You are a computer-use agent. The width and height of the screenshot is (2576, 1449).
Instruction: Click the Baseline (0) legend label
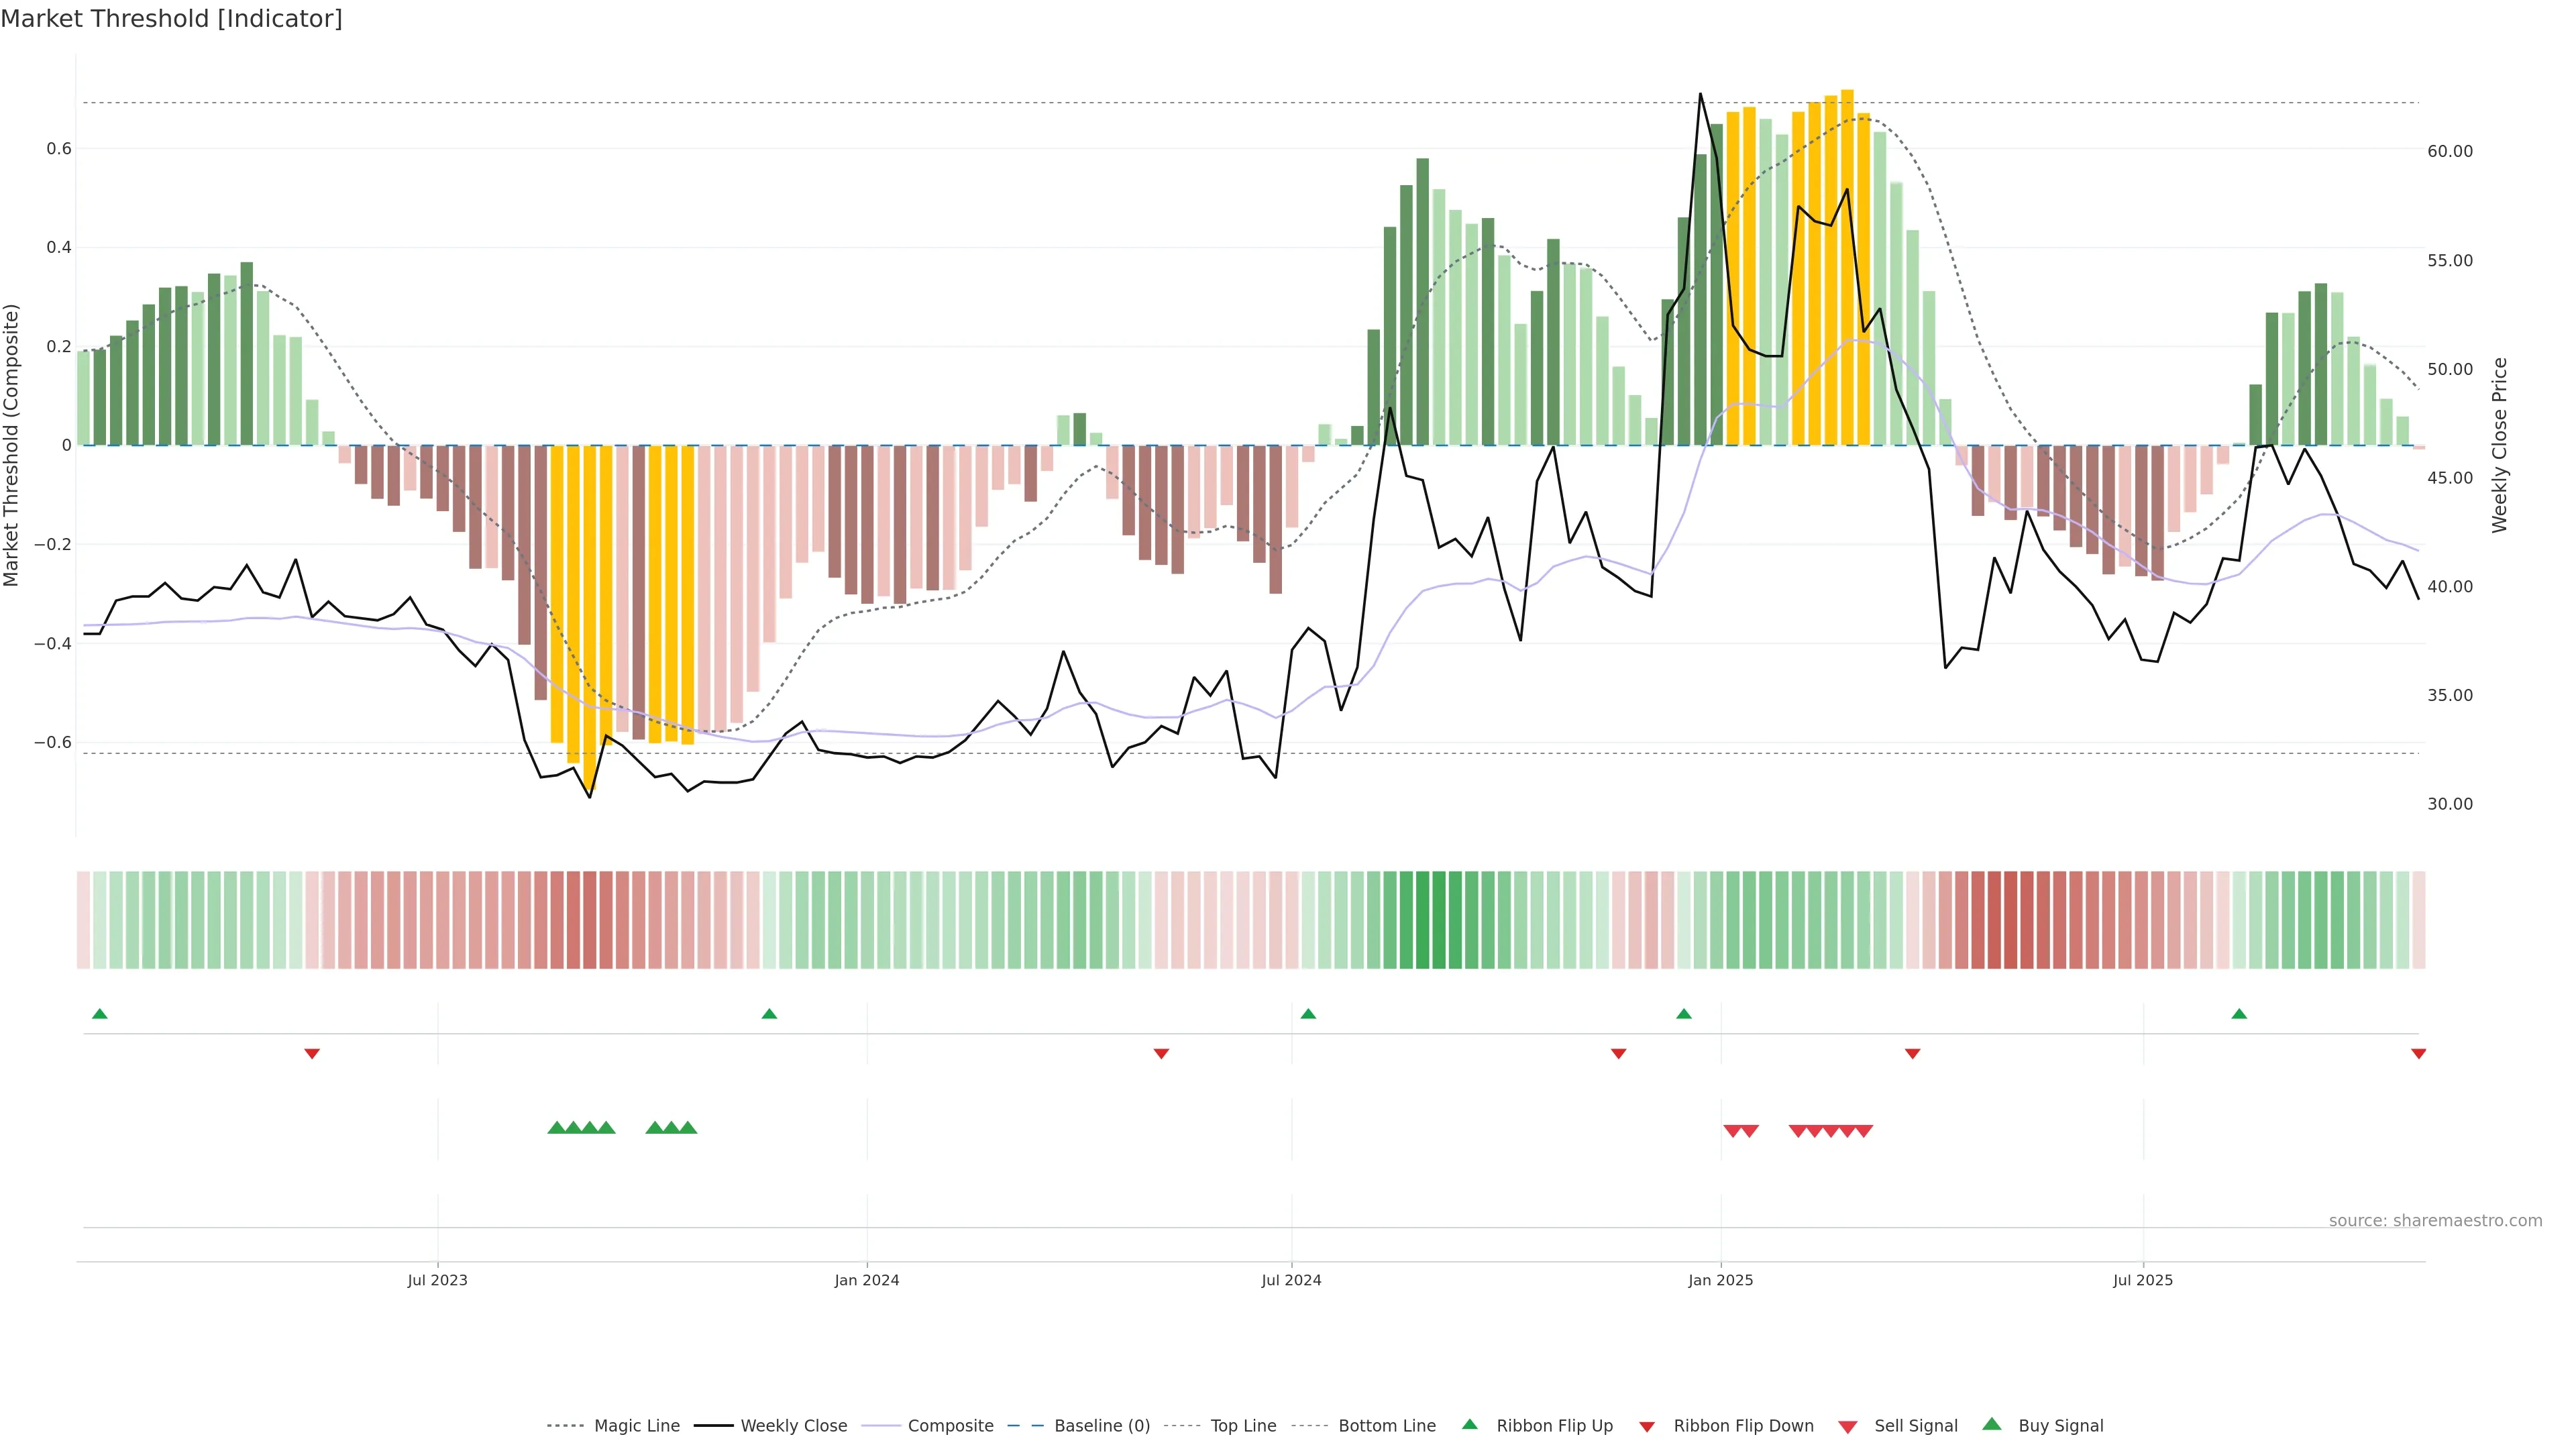[x=1102, y=1426]
